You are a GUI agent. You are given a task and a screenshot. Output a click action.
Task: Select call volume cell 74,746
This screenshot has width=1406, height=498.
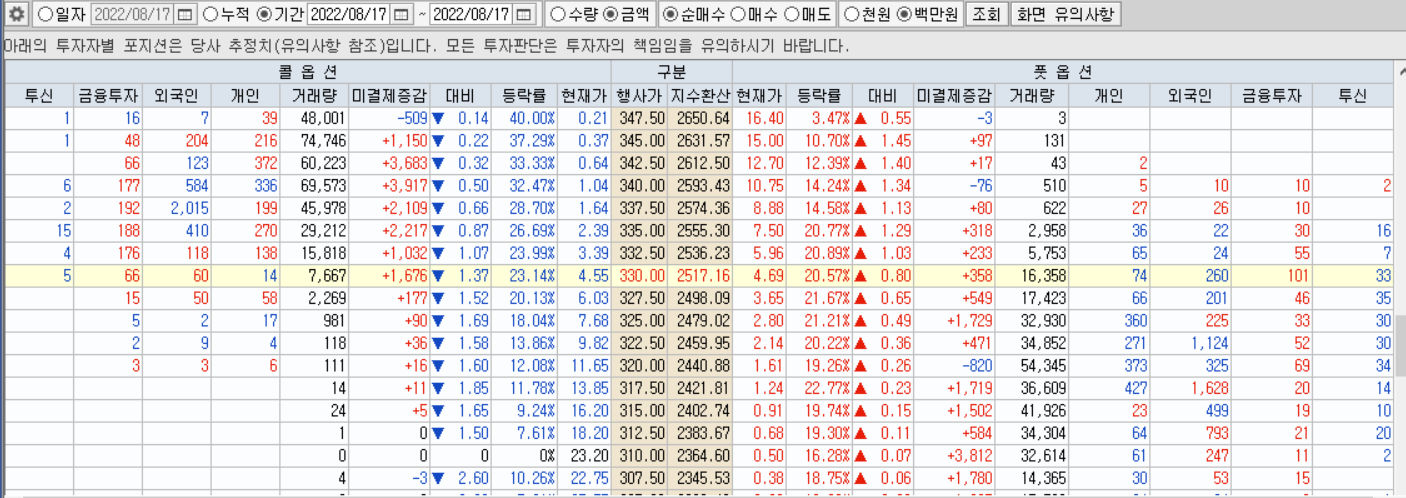tap(314, 140)
